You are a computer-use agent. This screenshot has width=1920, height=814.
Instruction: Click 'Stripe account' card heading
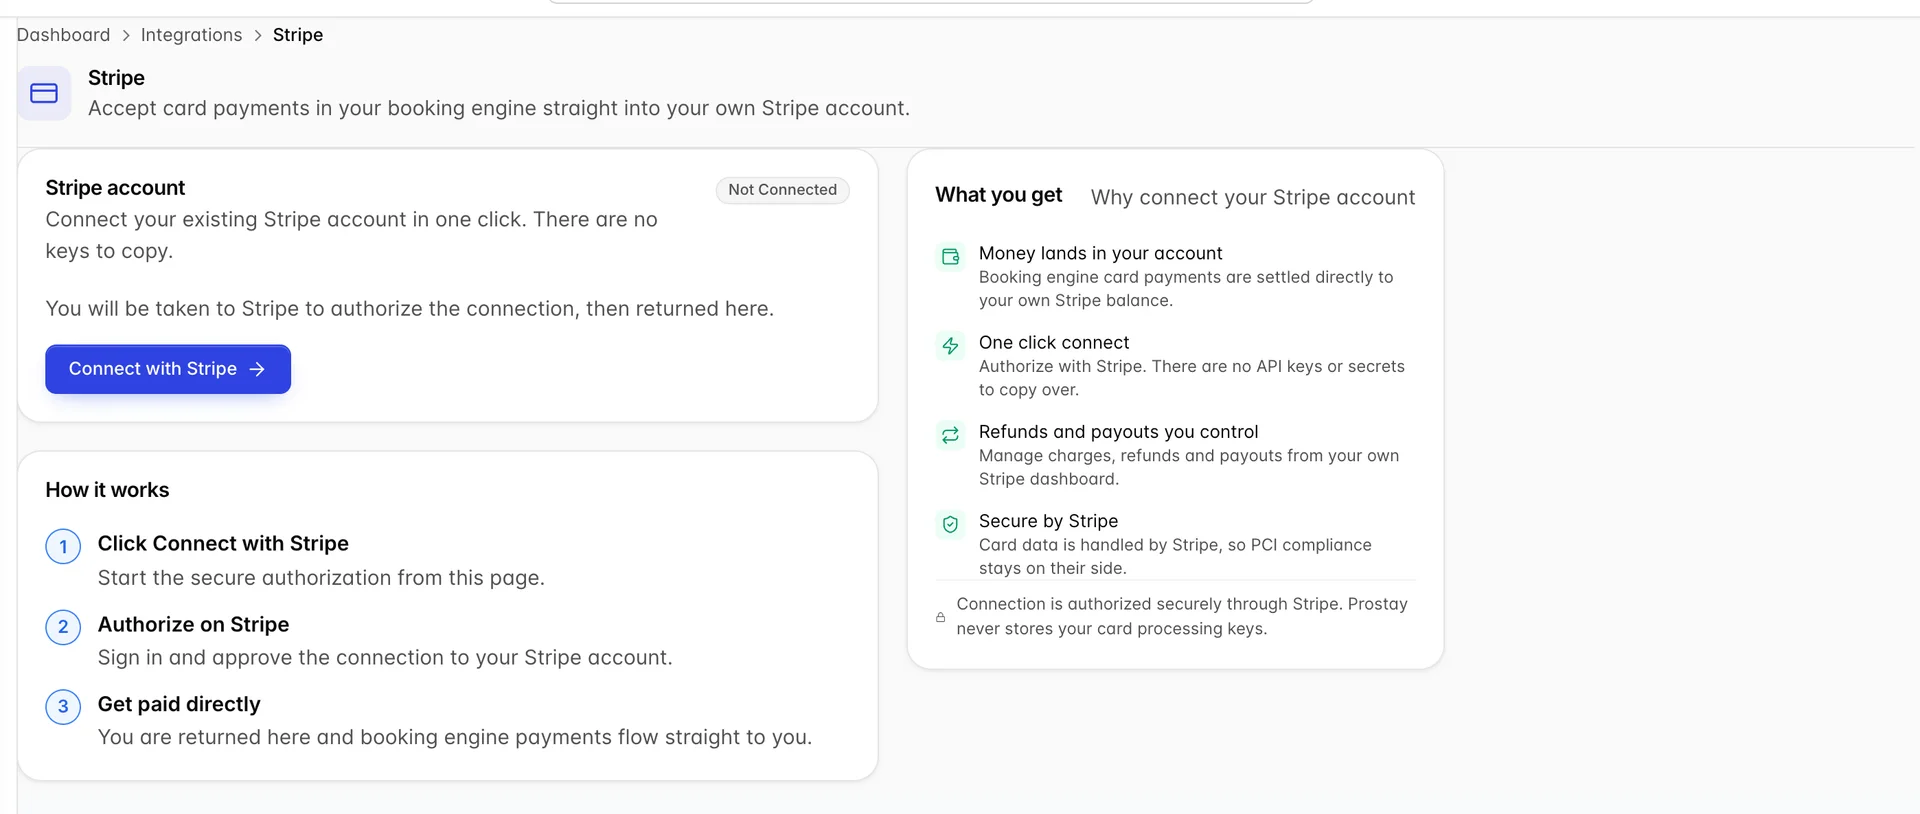coord(115,188)
